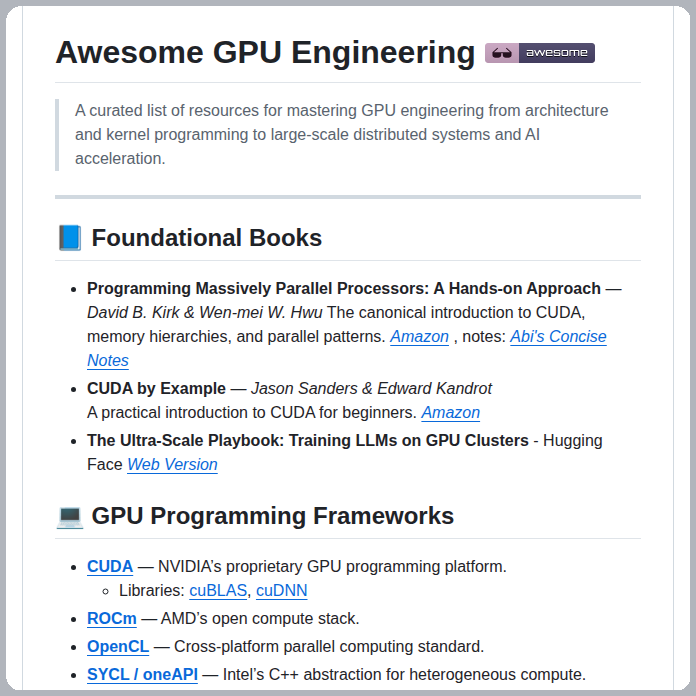
Task: Click the awesome badge with sunglasses icon
Action: [x=539, y=53]
